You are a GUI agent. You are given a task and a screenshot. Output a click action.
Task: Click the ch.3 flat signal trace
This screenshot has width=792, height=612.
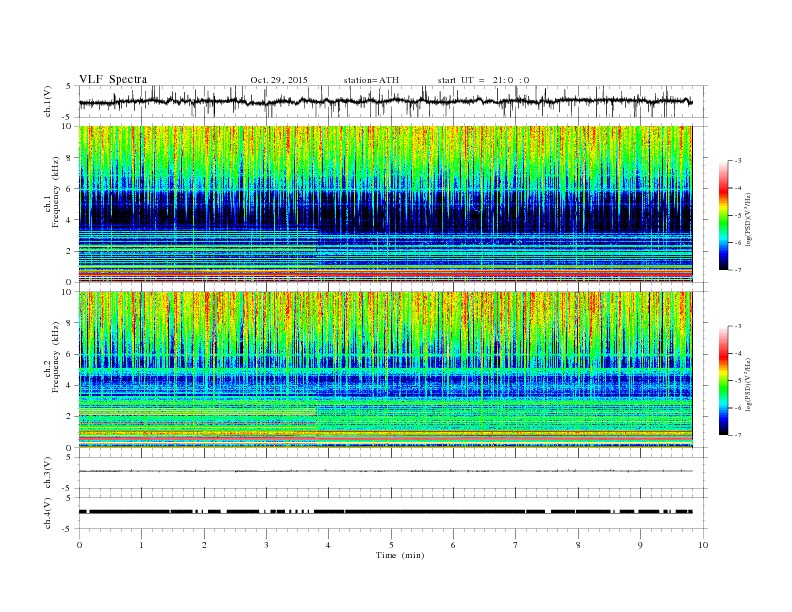click(x=385, y=471)
